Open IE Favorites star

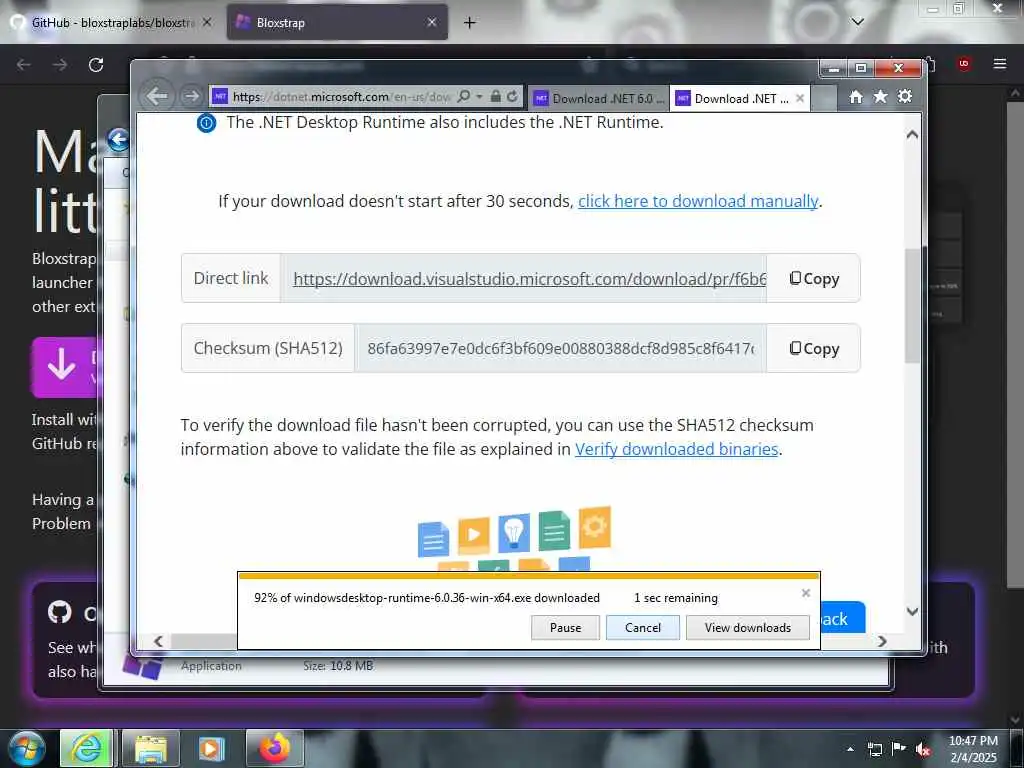(880, 97)
